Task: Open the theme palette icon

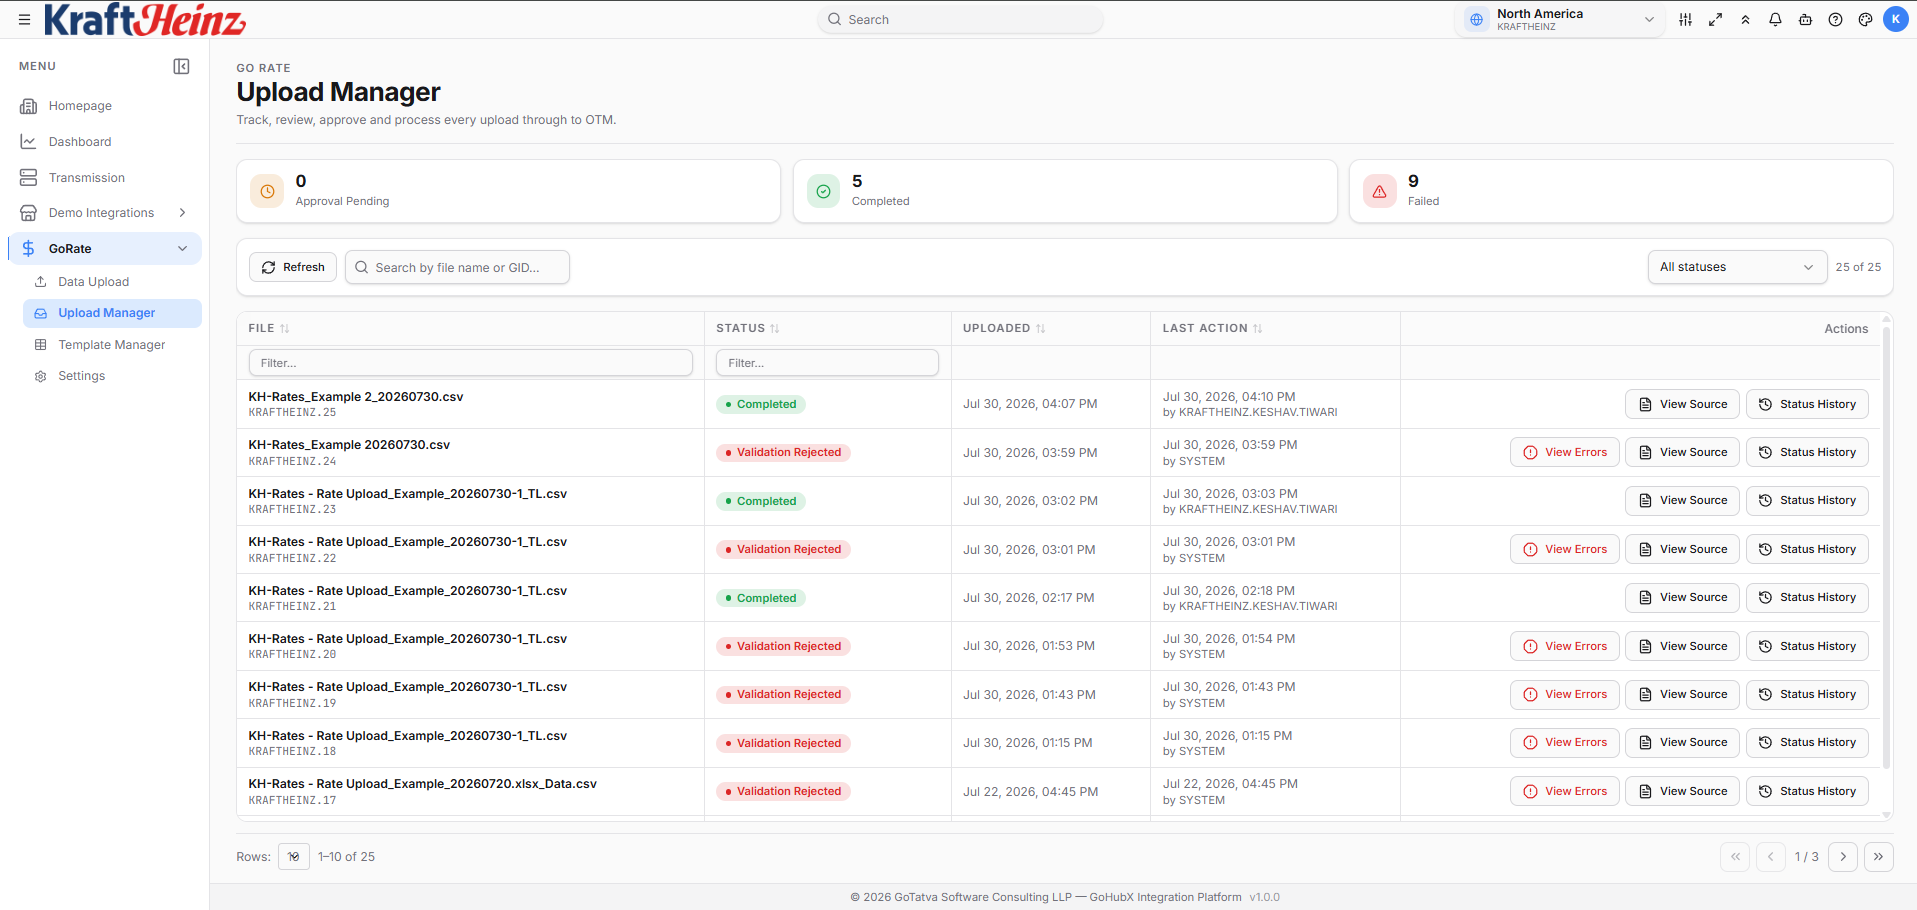Action: 1865,19
